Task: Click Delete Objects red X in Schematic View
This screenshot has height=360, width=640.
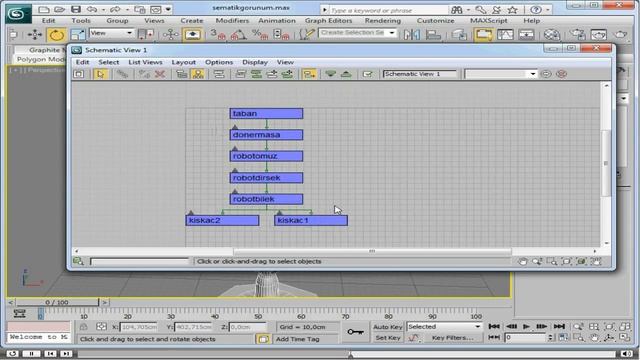Action: tap(160, 74)
